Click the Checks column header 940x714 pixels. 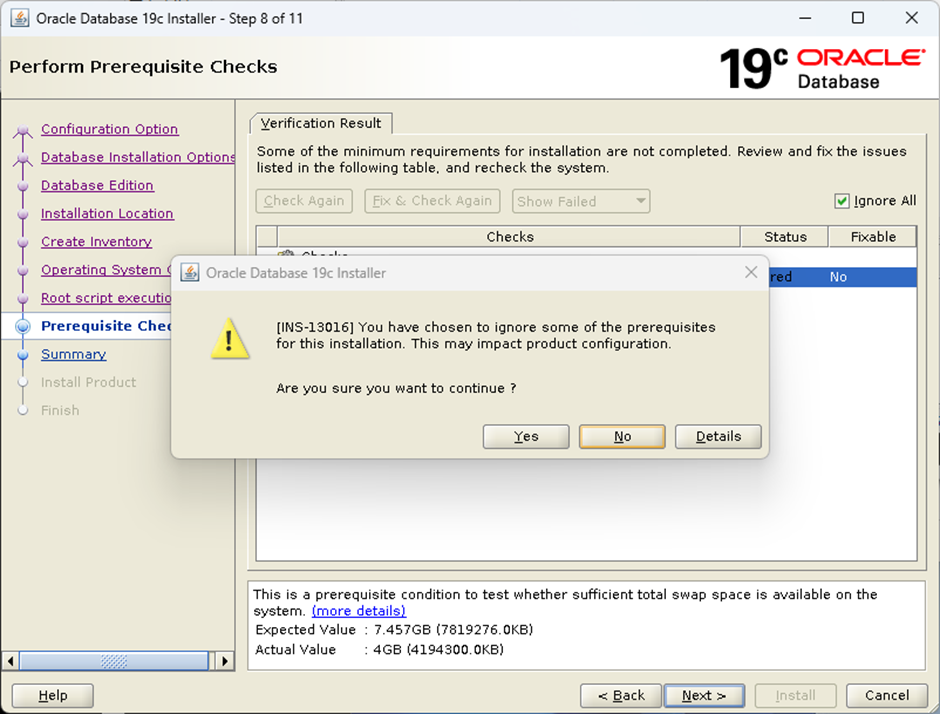point(509,237)
